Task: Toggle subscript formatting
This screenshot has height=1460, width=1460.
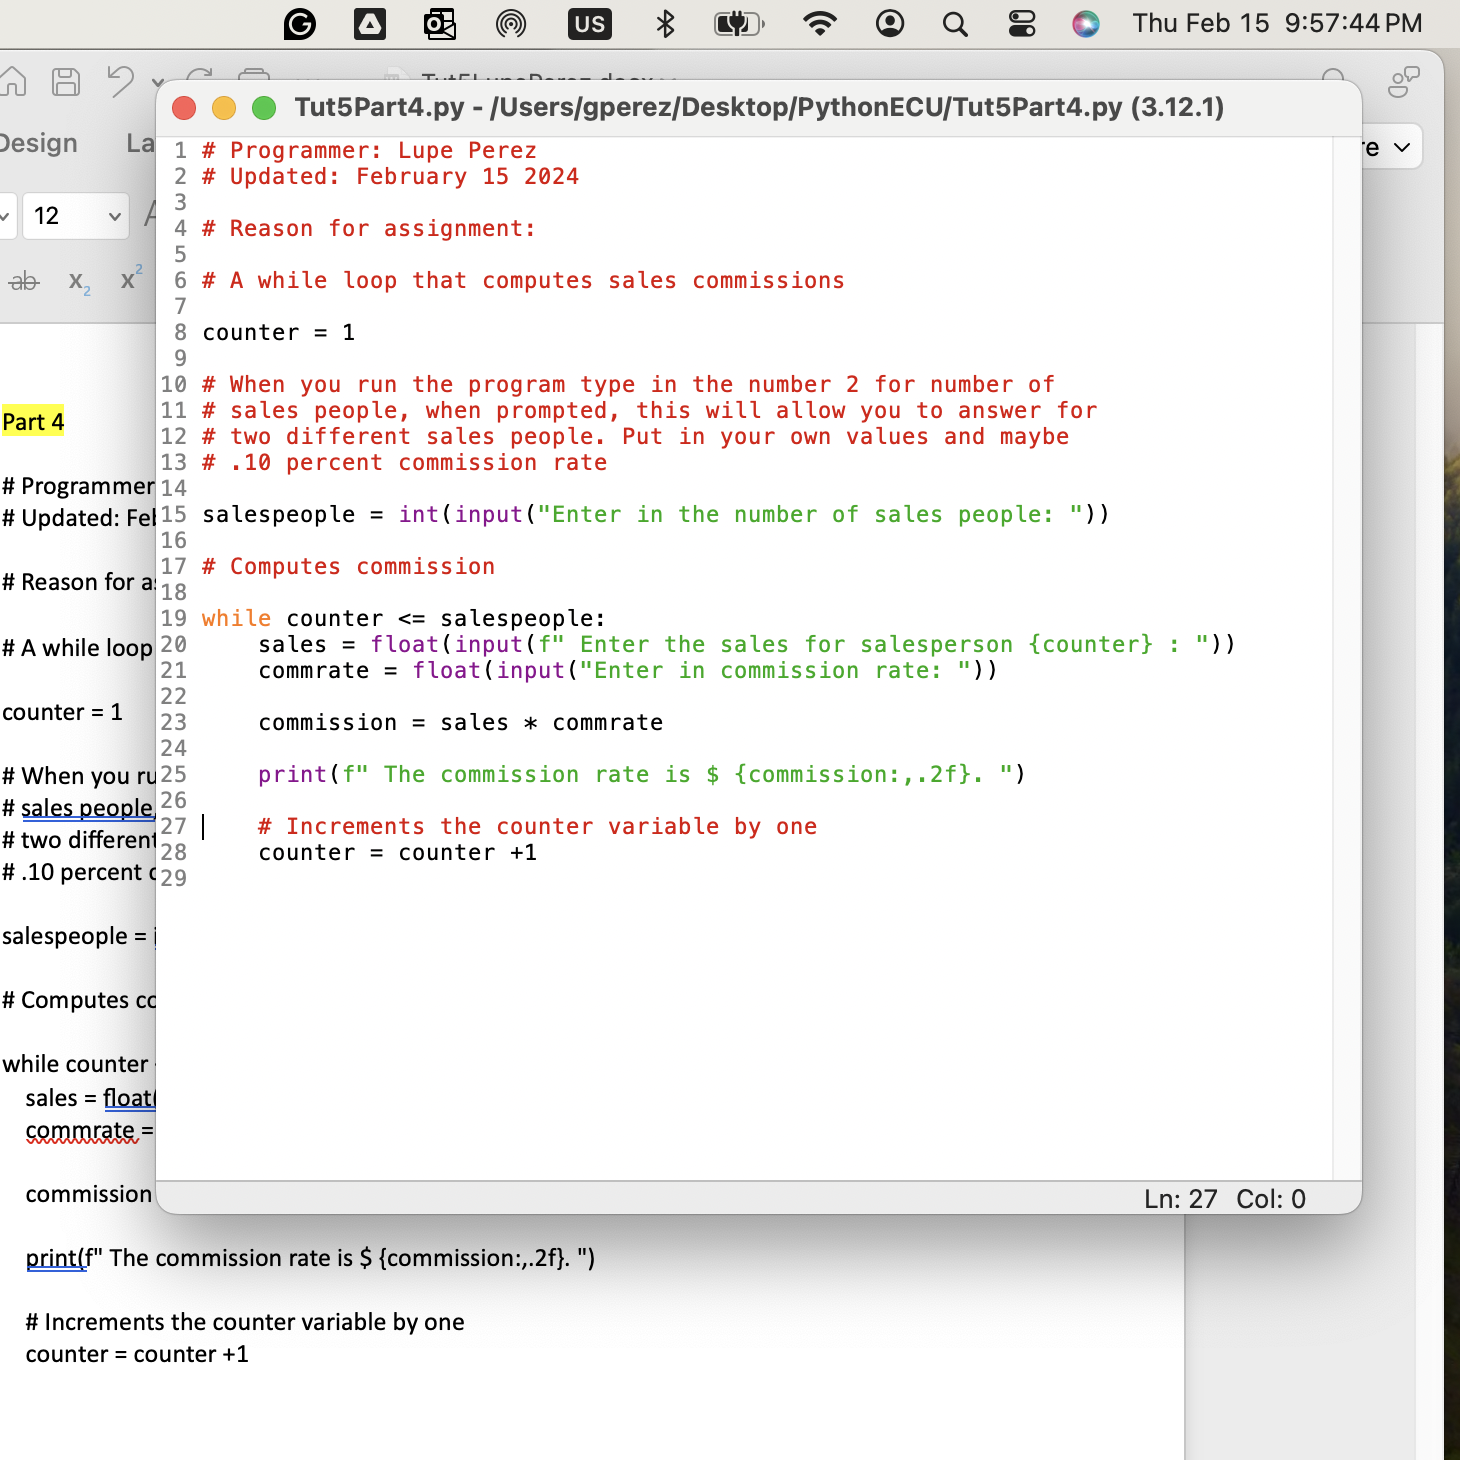Action: [79, 282]
